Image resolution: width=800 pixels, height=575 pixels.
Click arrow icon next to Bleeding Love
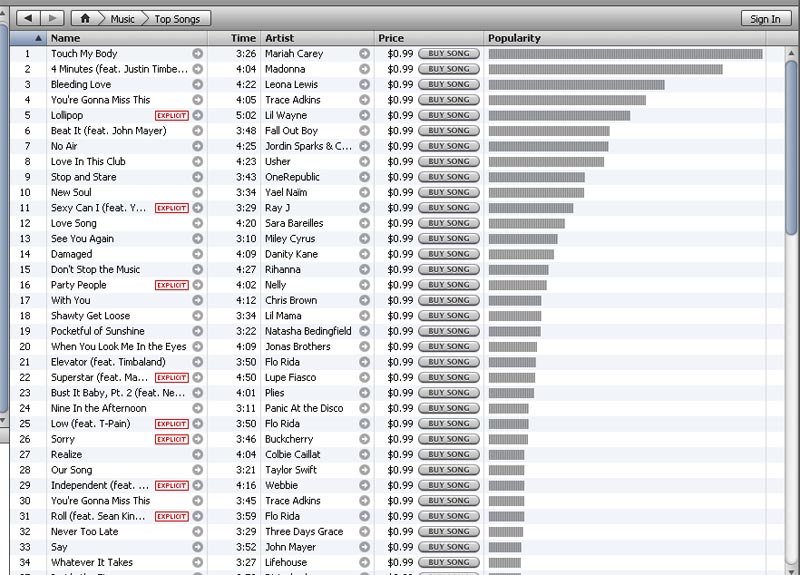tap(197, 84)
